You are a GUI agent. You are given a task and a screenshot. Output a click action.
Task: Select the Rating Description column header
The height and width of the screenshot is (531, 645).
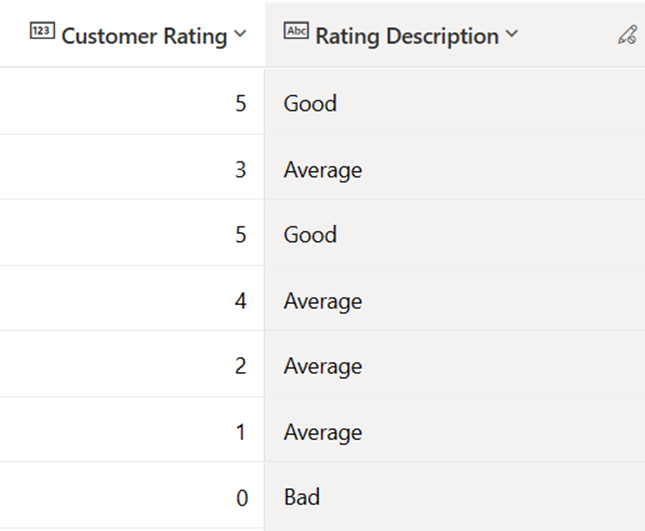click(455, 35)
